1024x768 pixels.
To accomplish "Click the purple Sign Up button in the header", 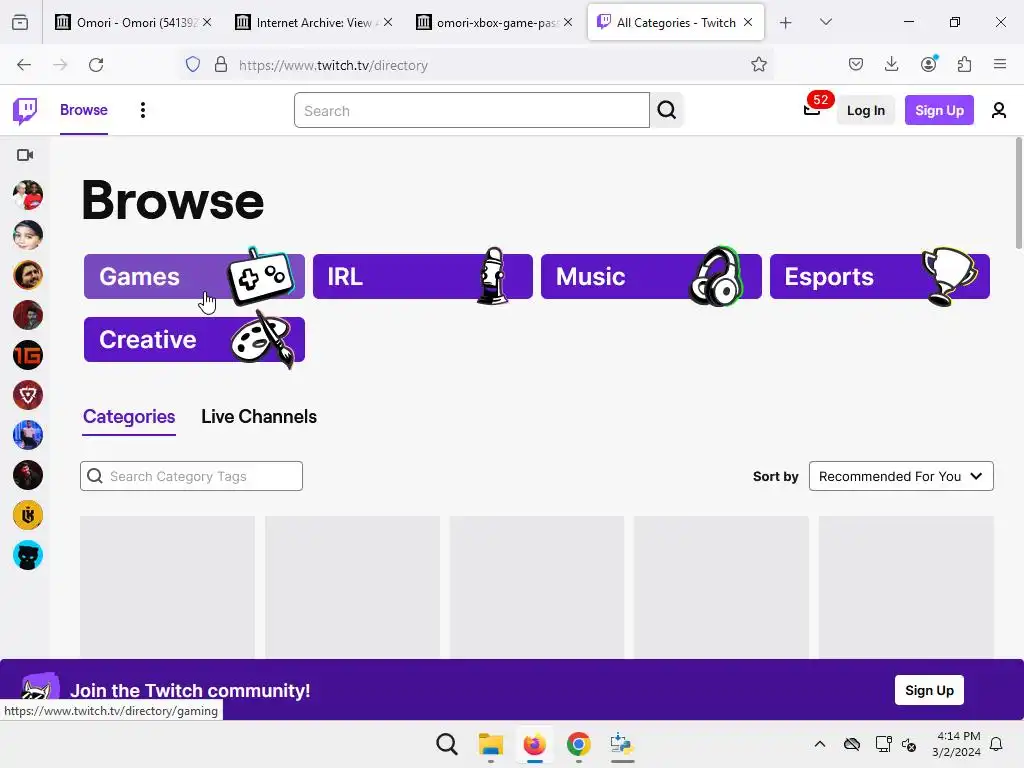I will 939,110.
